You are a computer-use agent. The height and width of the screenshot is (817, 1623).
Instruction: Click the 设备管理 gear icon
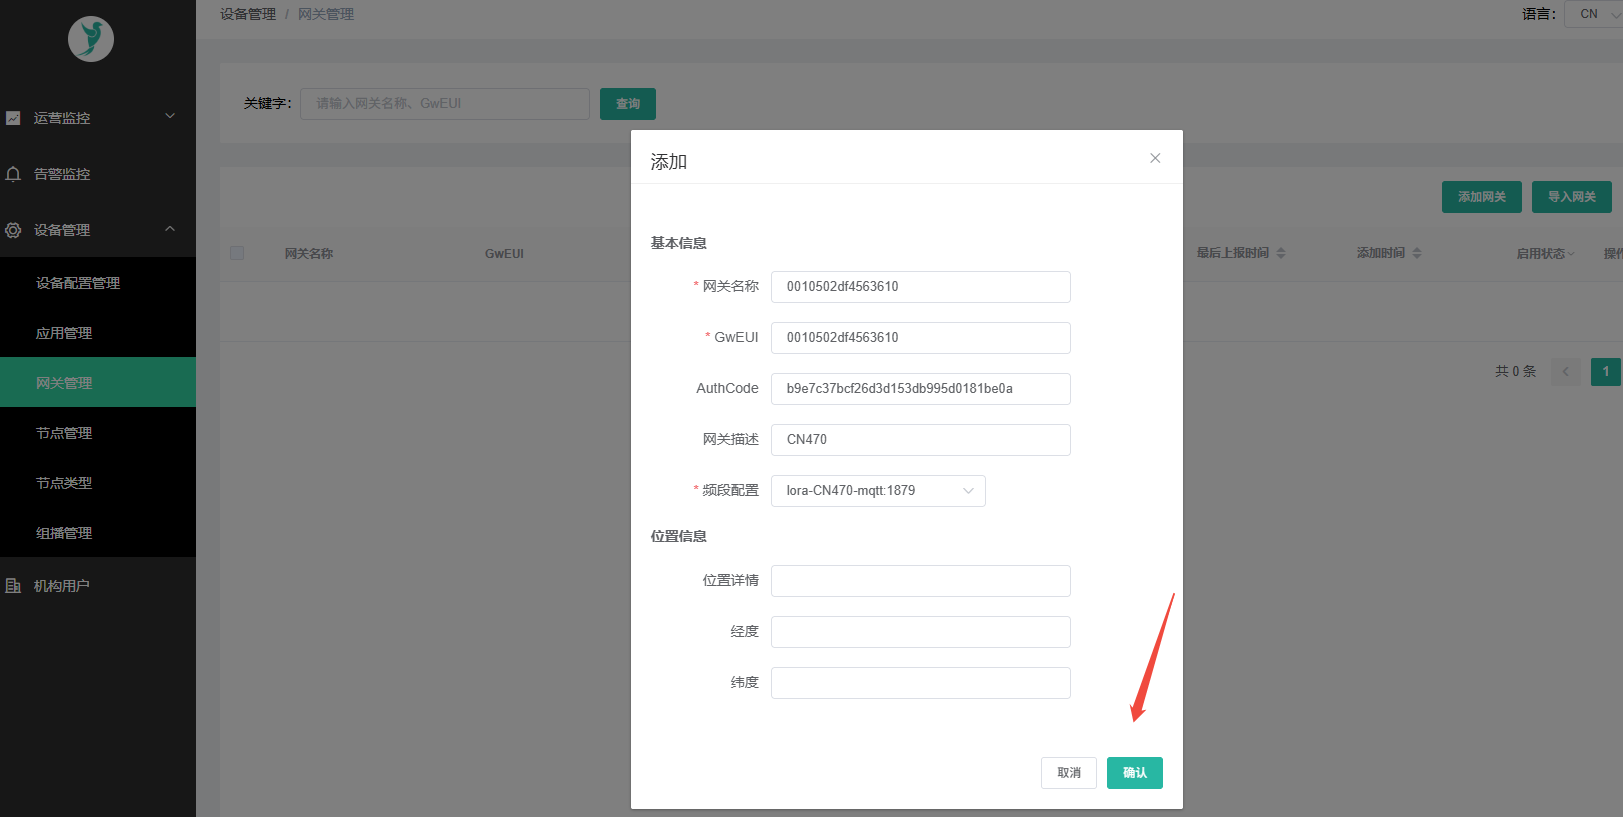[13, 230]
